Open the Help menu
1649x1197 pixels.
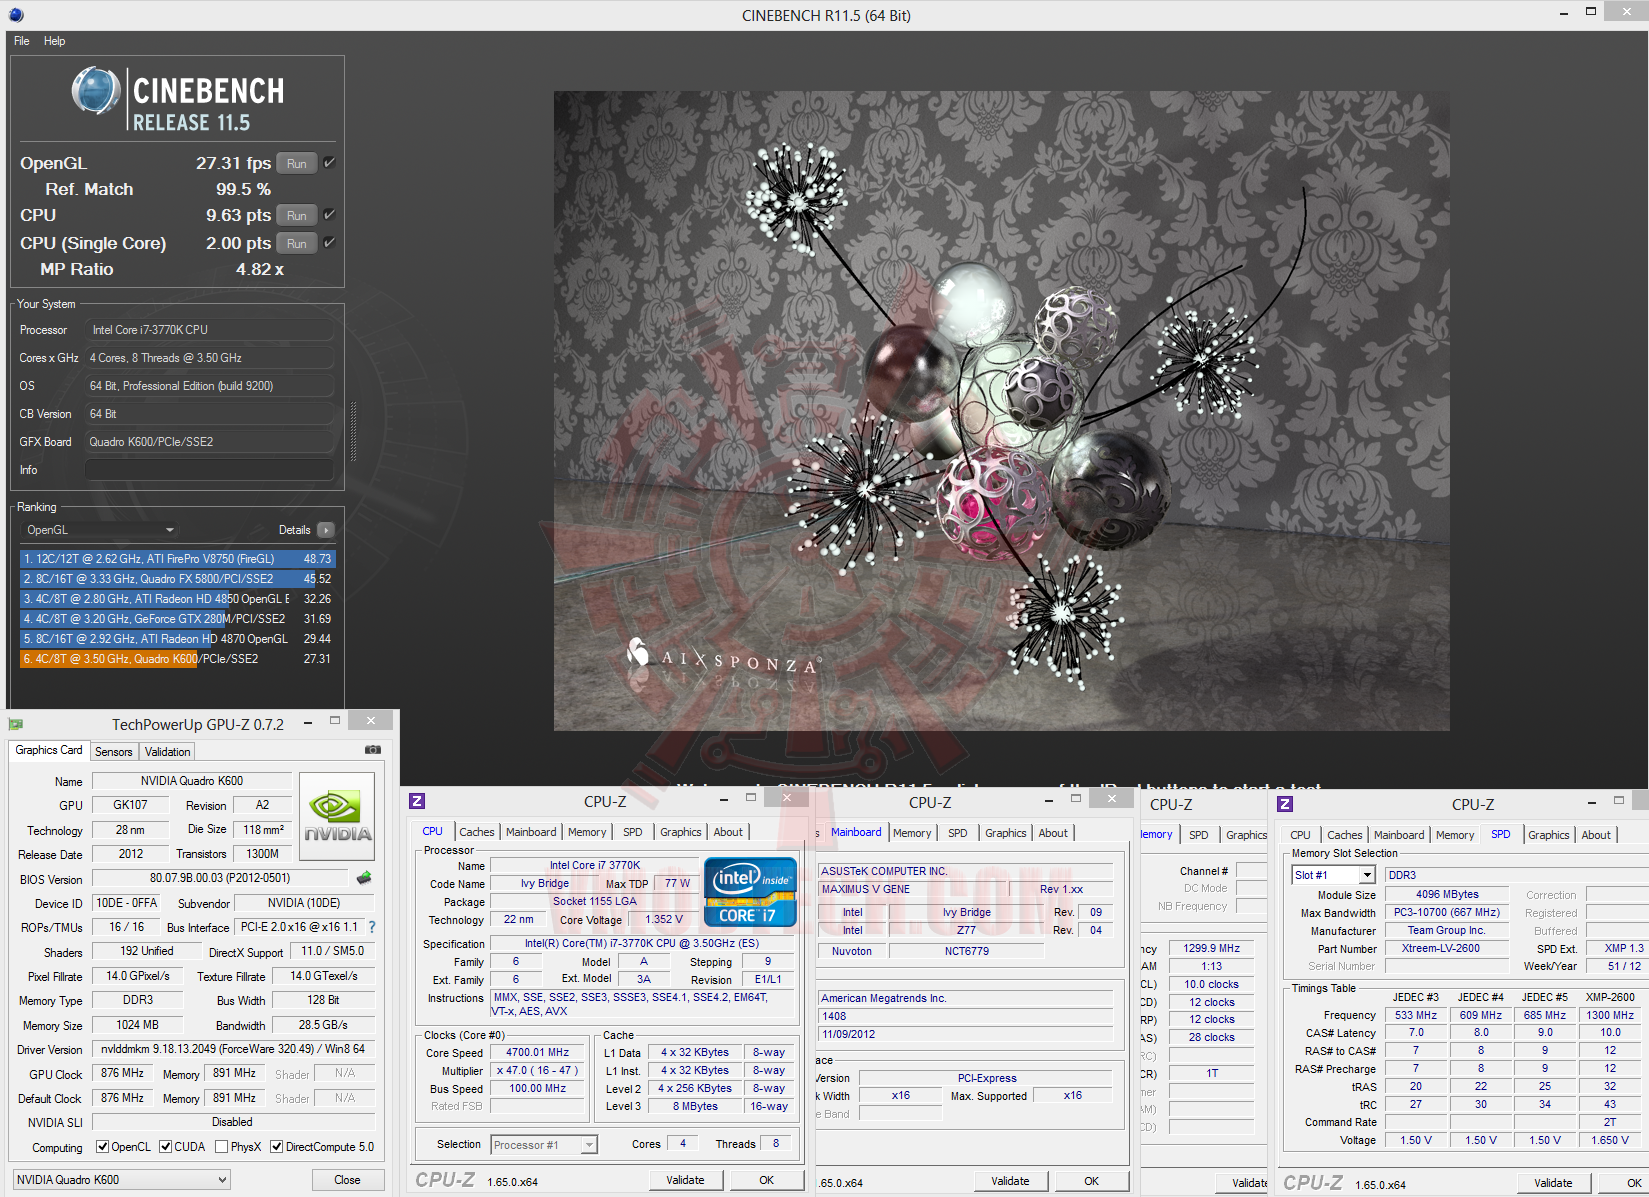[x=55, y=41]
